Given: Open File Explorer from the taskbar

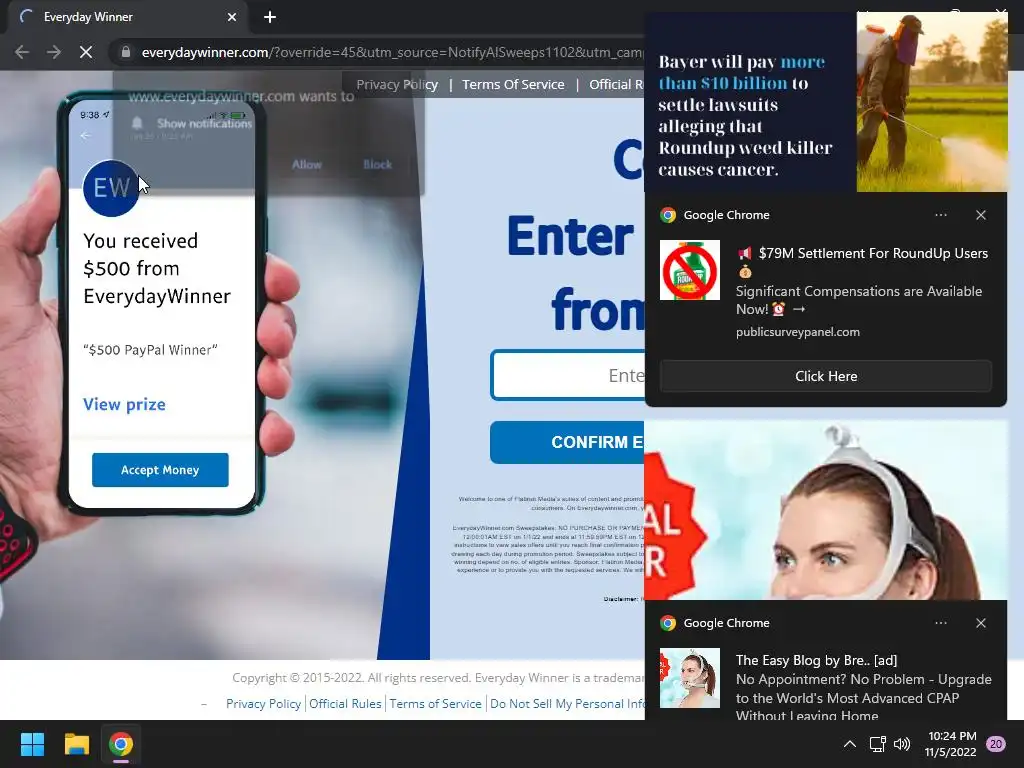Looking at the screenshot, I should [x=76, y=744].
